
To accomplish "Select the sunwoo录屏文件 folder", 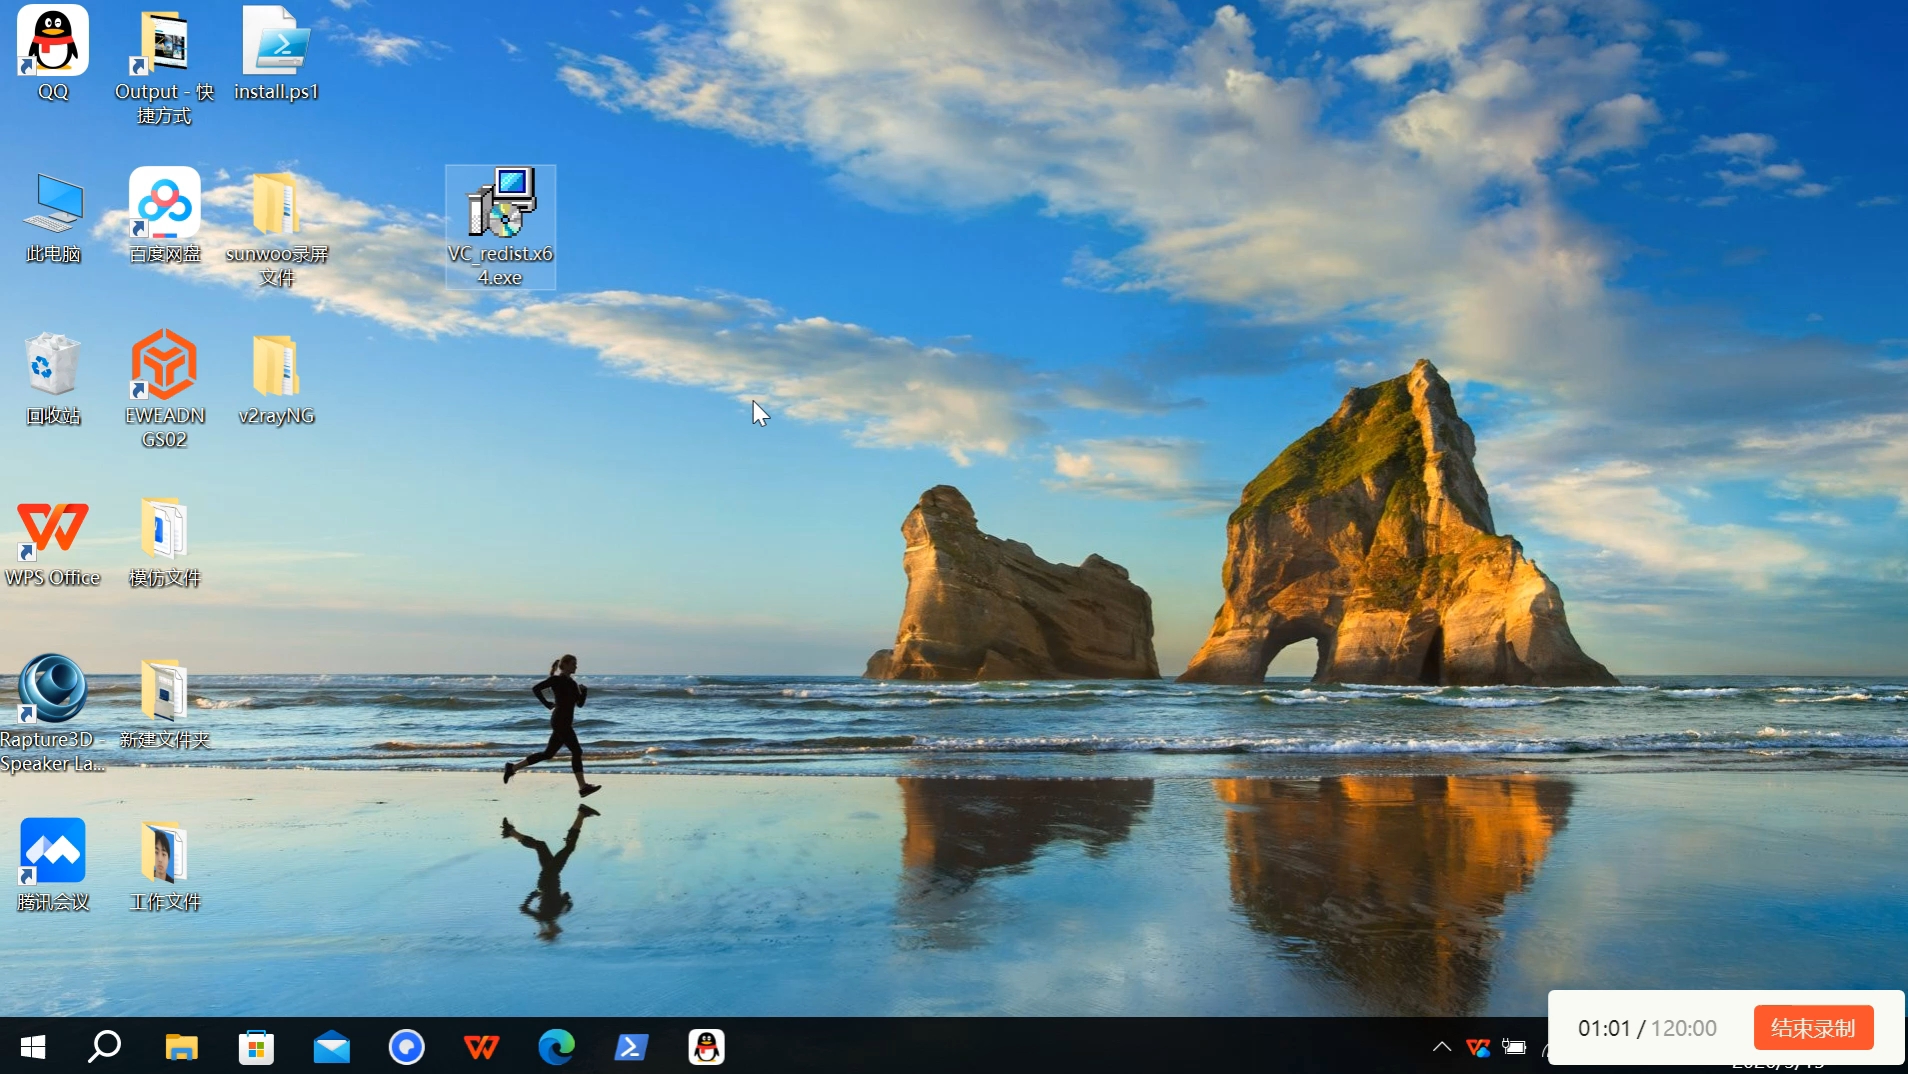I will pos(276,228).
